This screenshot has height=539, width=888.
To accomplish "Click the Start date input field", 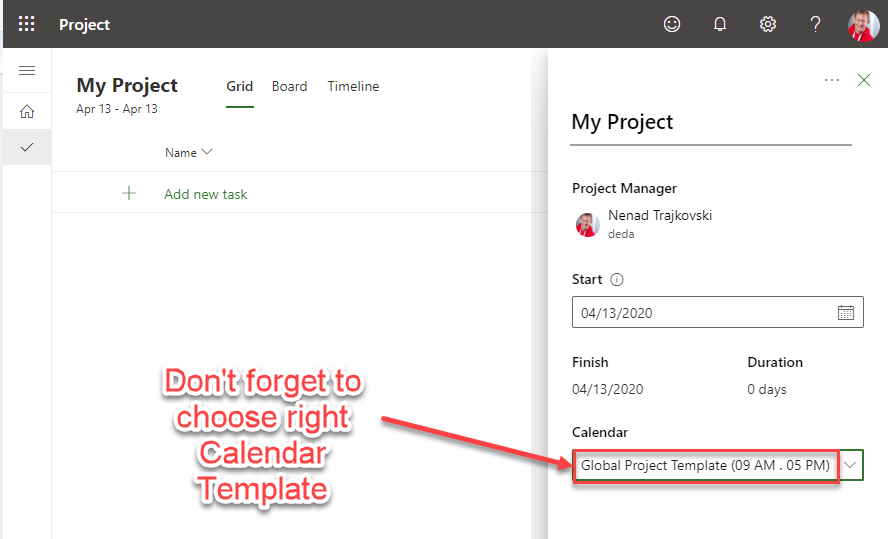I will point(700,313).
